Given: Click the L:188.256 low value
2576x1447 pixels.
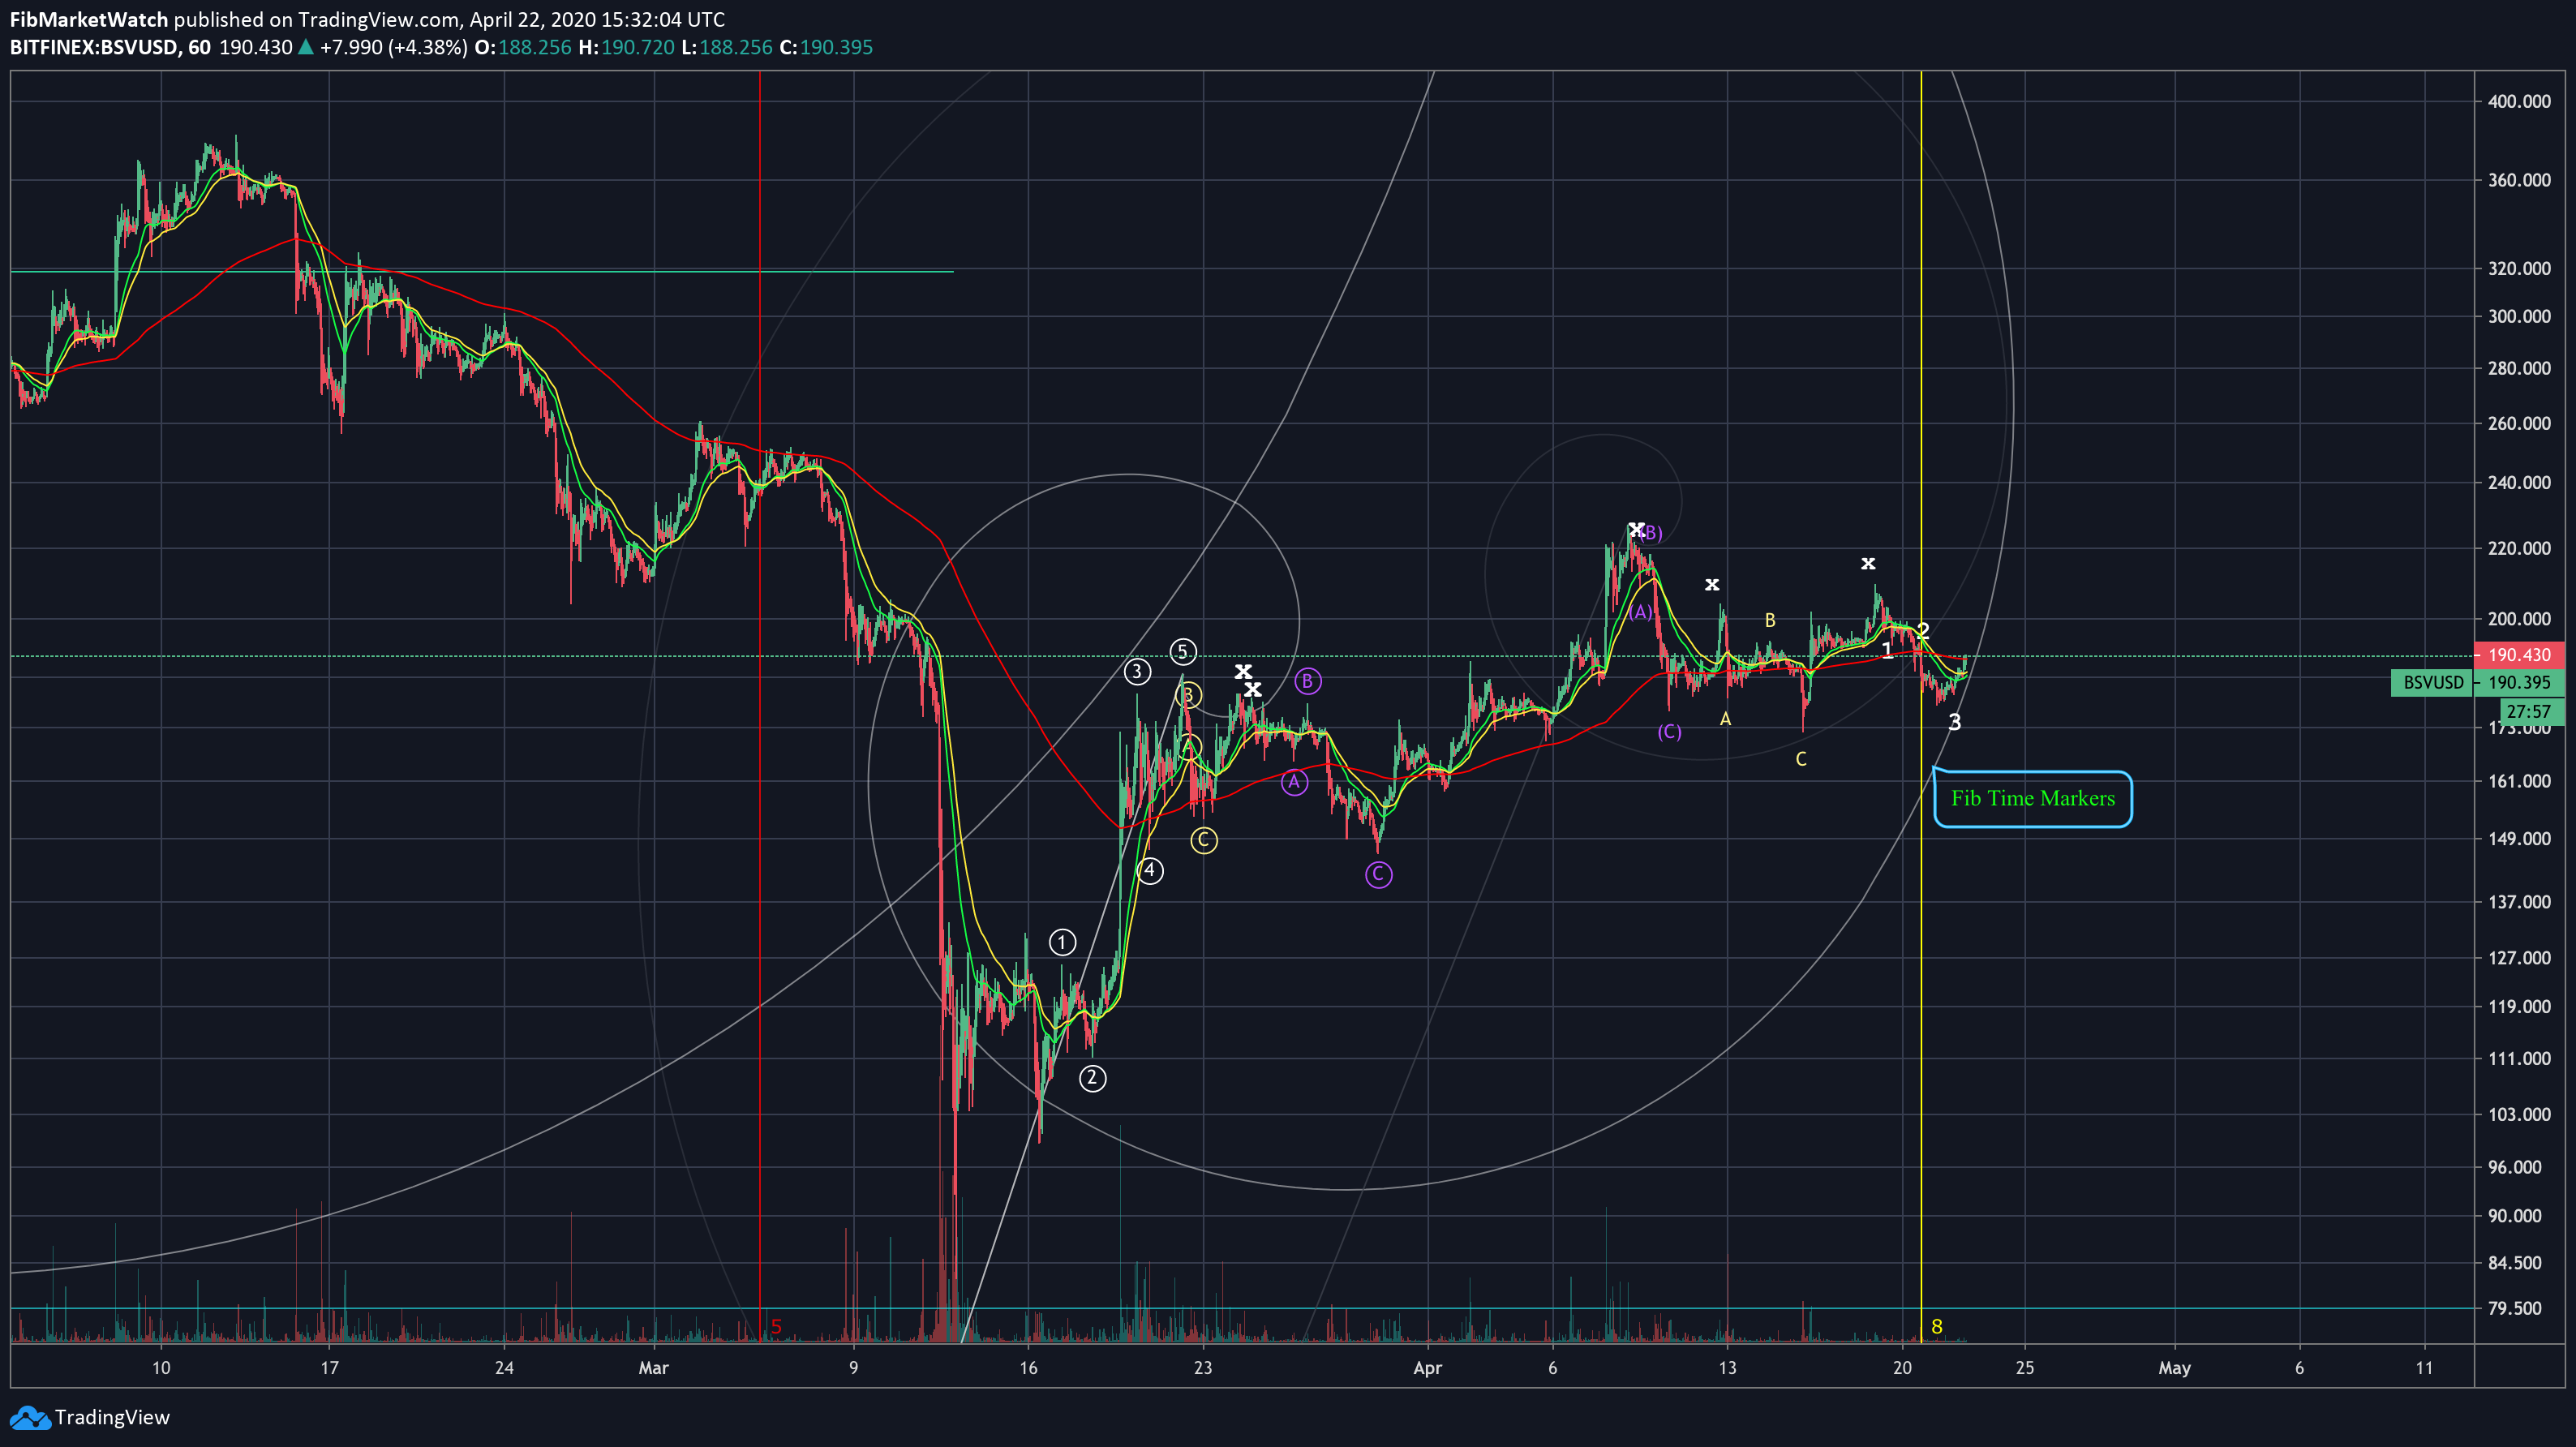Looking at the screenshot, I should tap(727, 47).
